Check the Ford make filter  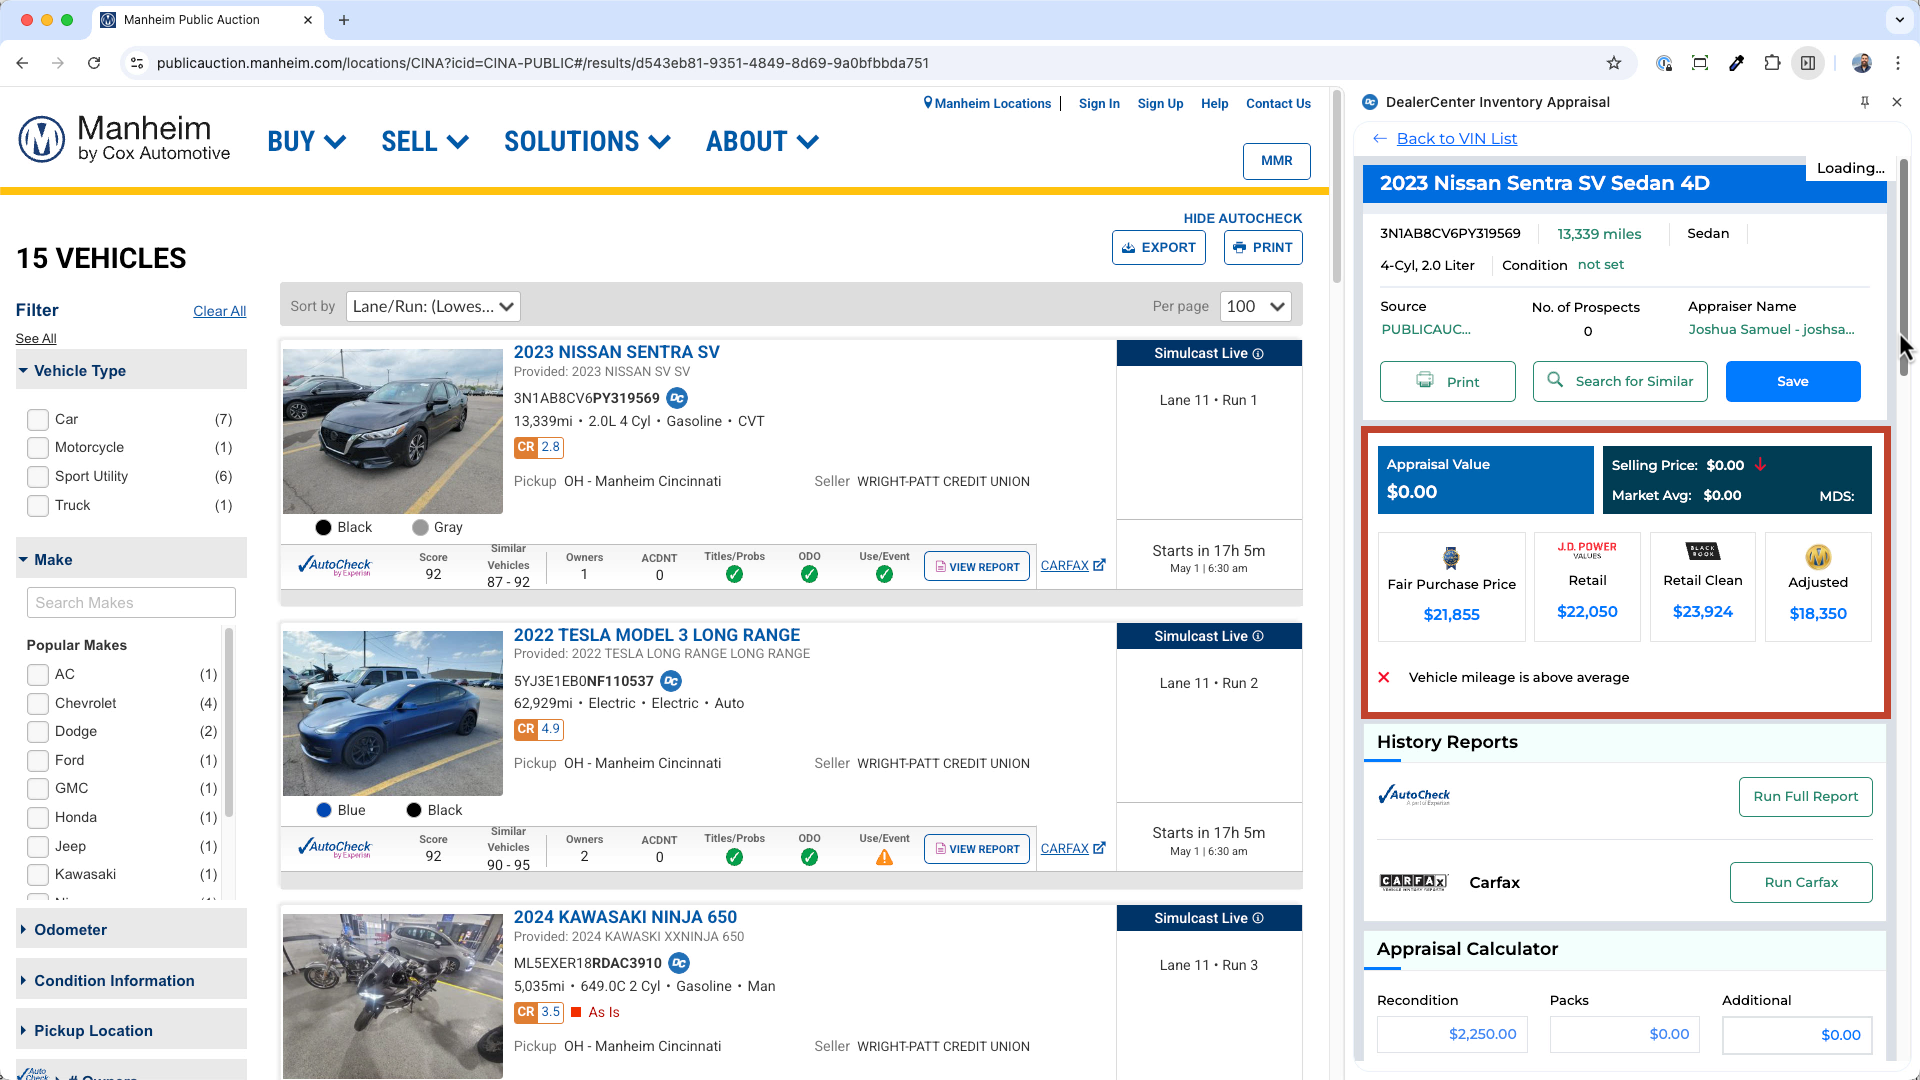pos(38,761)
